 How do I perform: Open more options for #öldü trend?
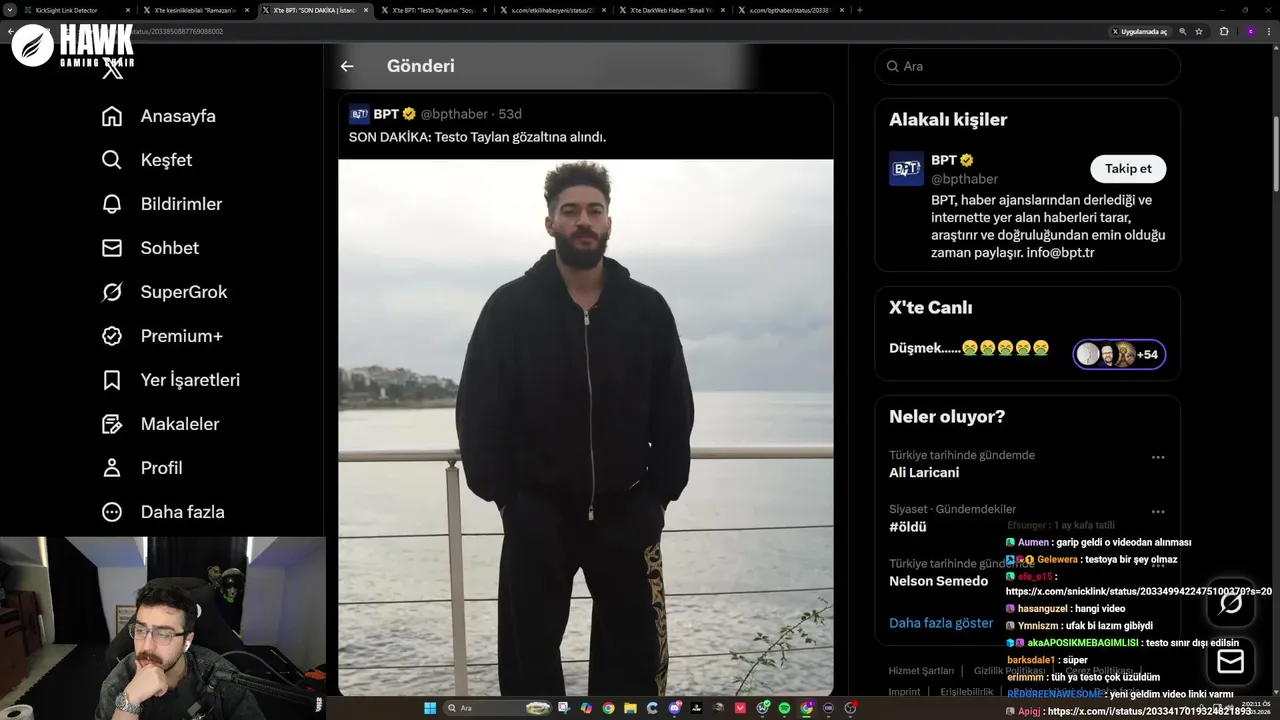[x=1158, y=512]
